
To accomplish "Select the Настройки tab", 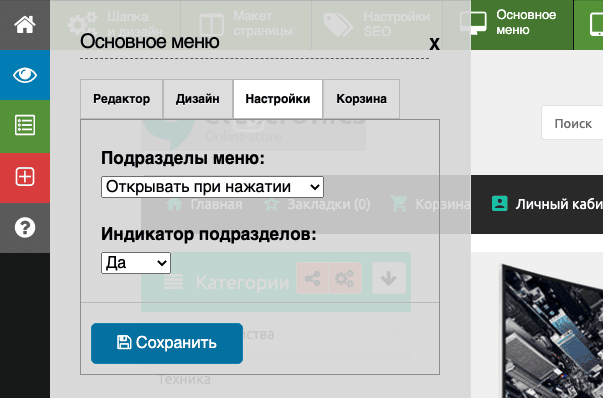I will 278,99.
